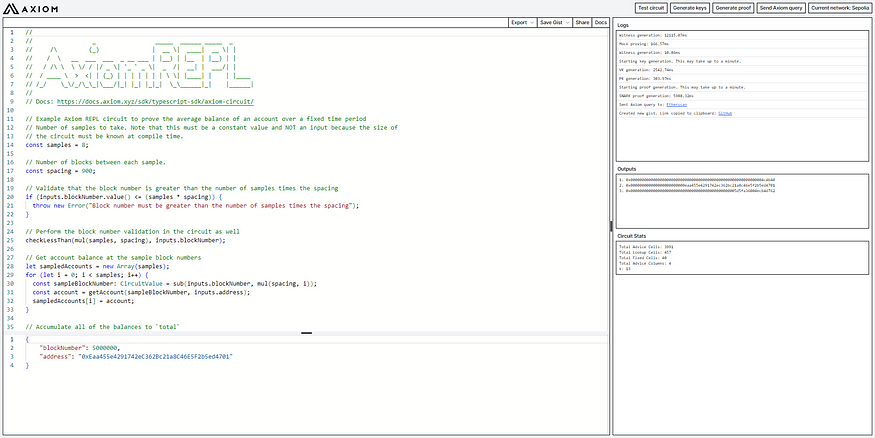Screen dimensions: 875x438
Task: Click the 'const samples = 8;' code line
Action: point(57,145)
